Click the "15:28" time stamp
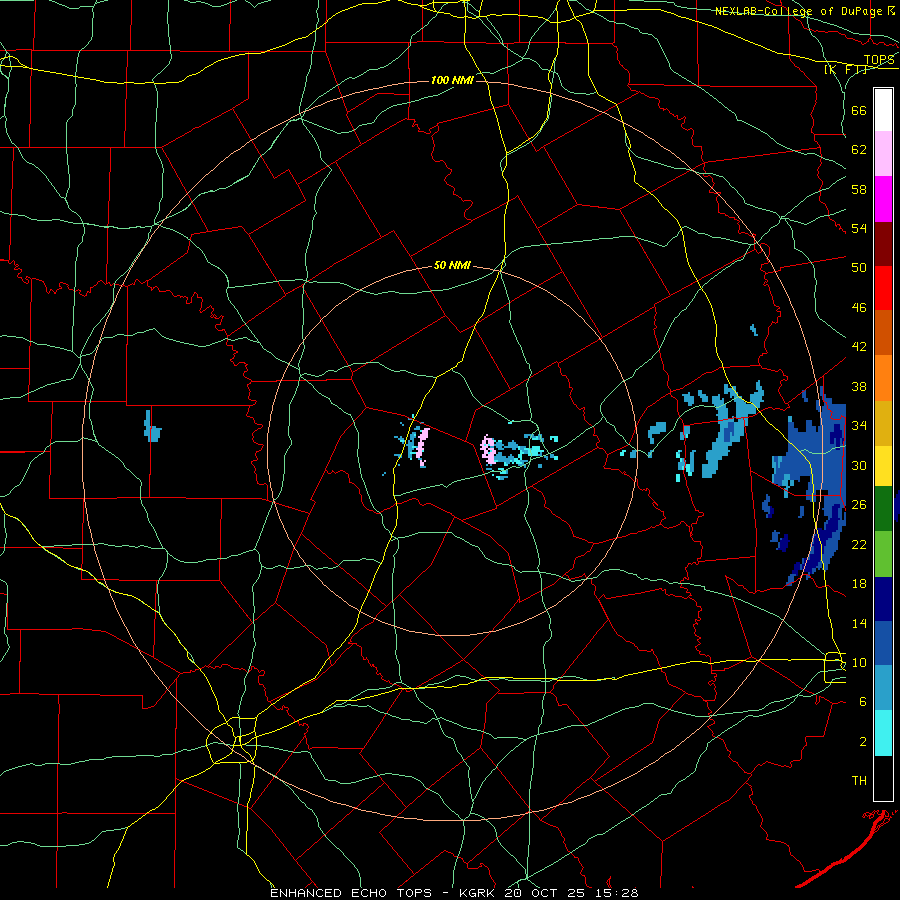 click(618, 893)
